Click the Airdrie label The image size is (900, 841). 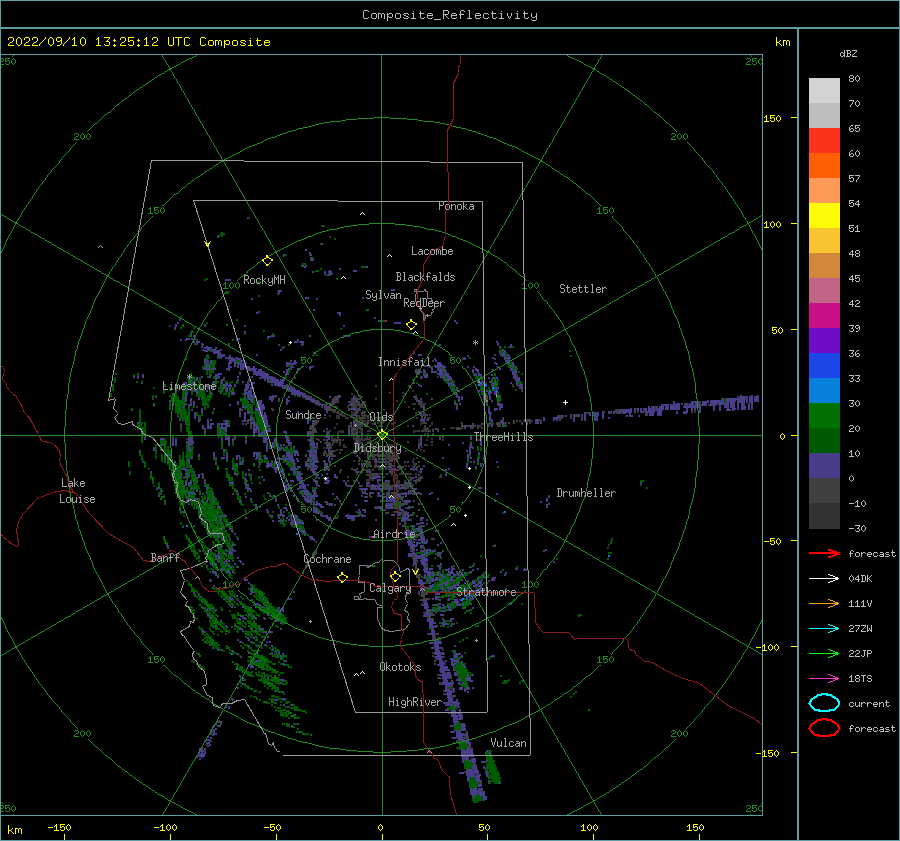click(394, 534)
